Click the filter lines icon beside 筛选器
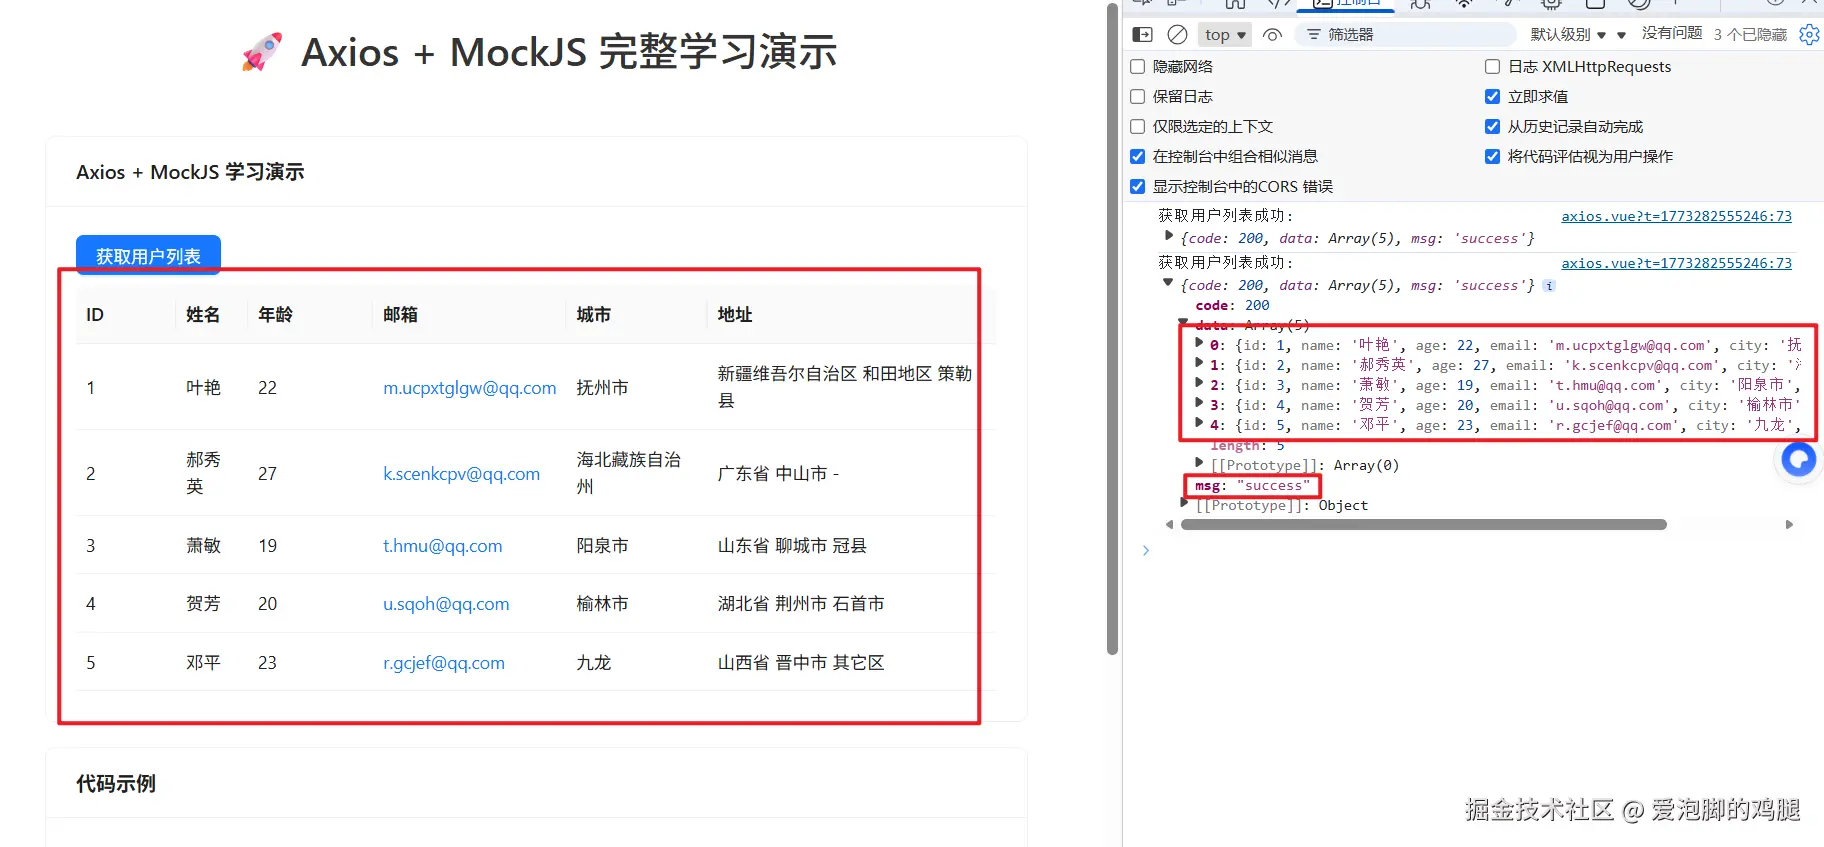 click(x=1314, y=35)
